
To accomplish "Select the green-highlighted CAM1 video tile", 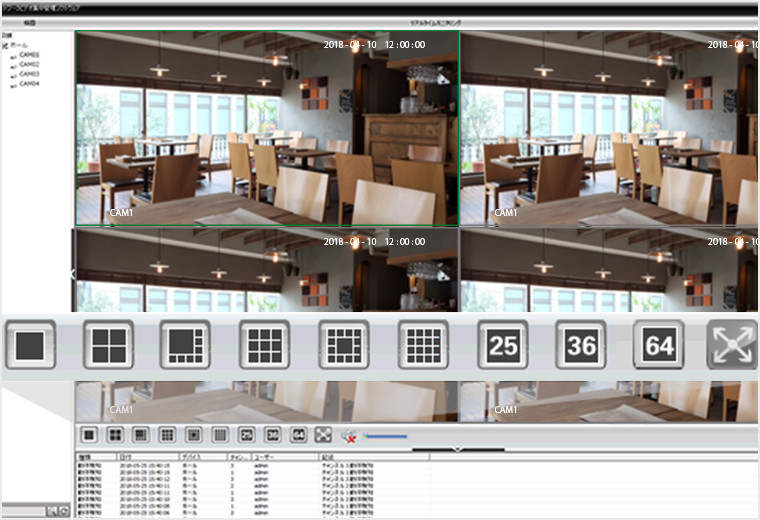I will (x=267, y=127).
